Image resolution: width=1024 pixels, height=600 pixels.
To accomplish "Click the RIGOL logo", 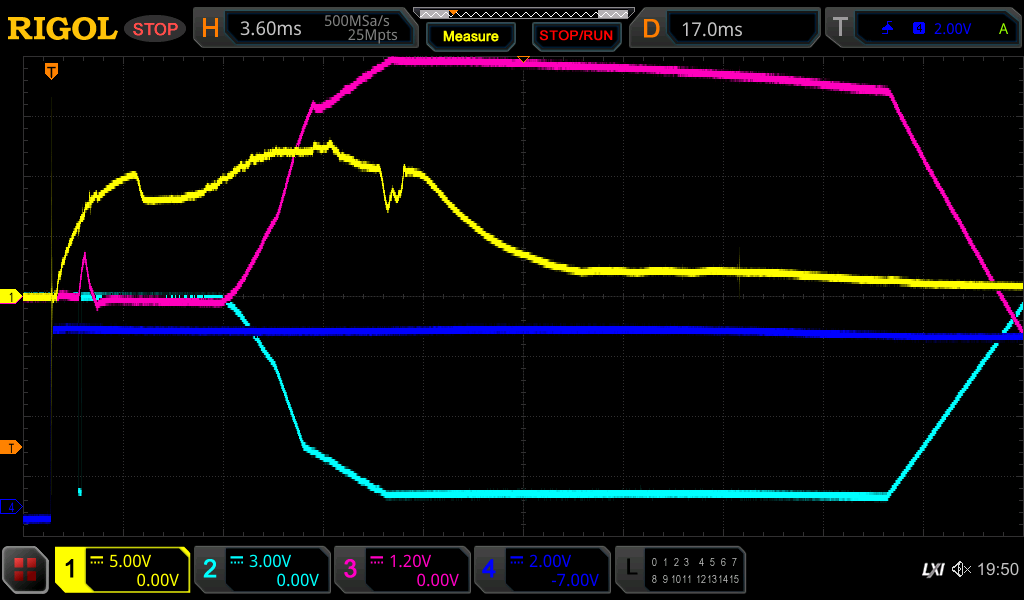I will (62, 28).
